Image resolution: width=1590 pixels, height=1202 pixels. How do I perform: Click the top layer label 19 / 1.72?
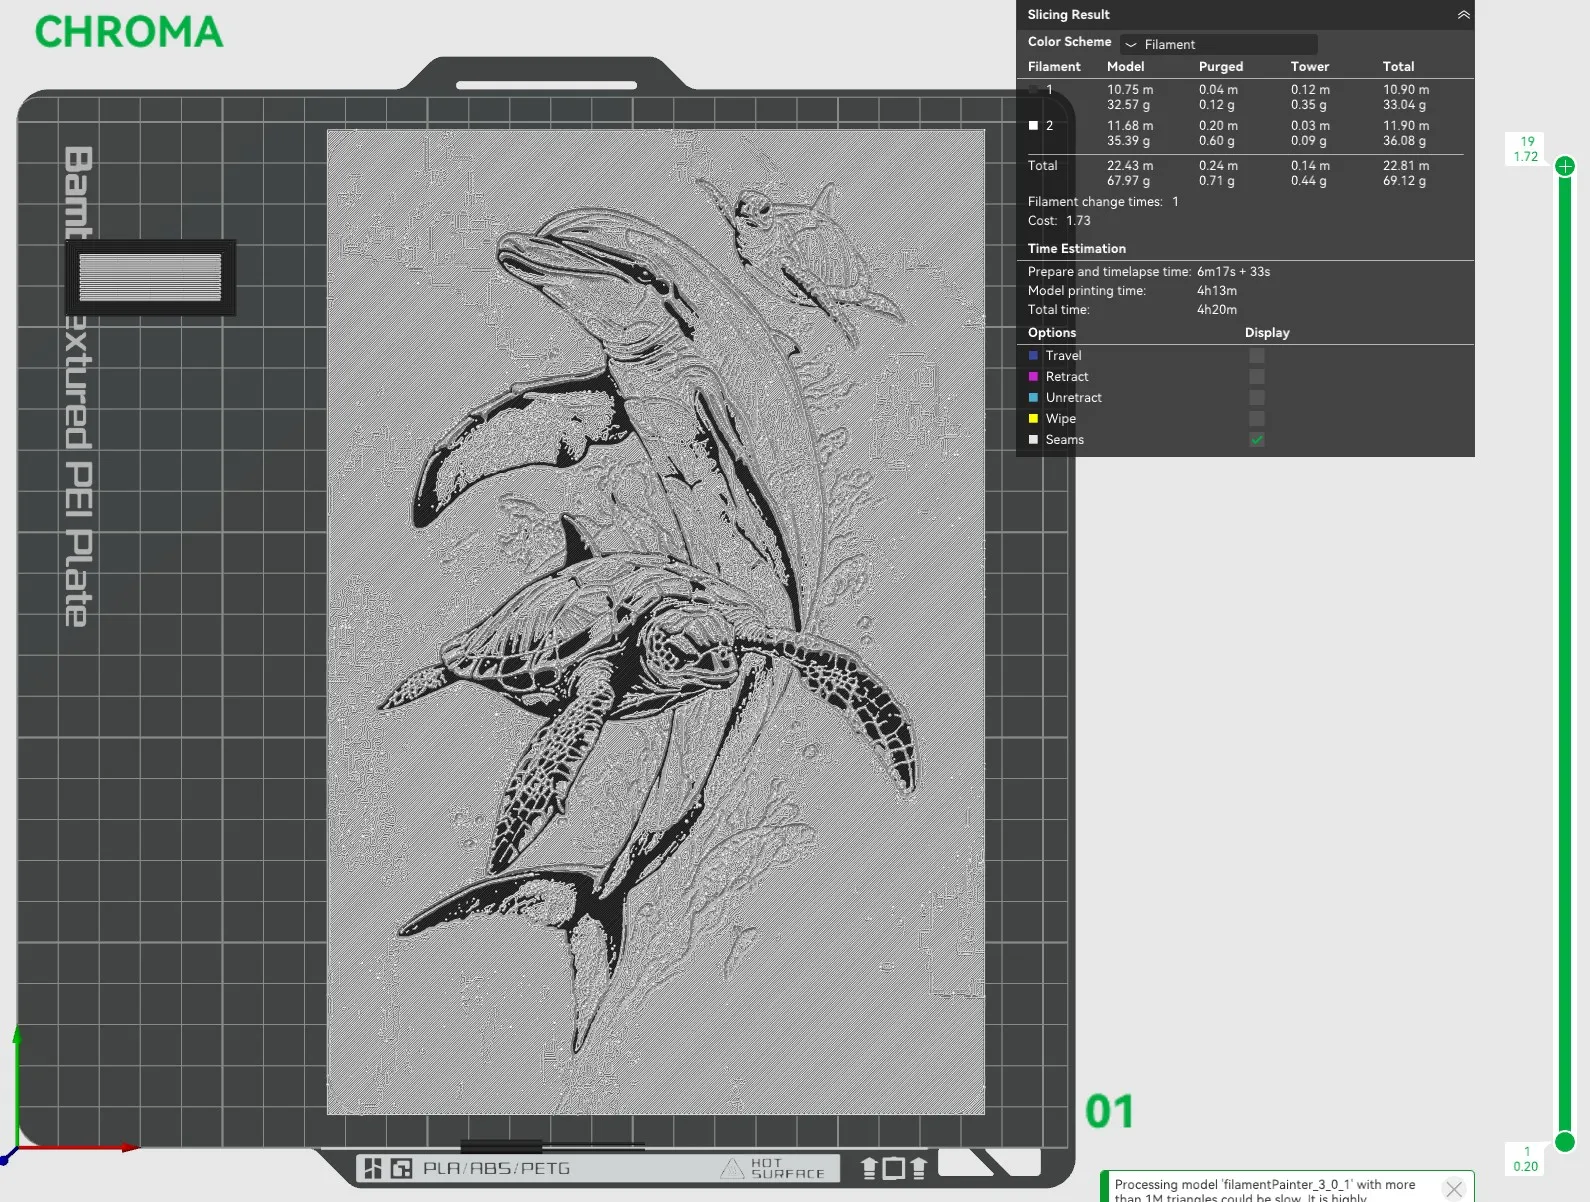coord(1526,149)
